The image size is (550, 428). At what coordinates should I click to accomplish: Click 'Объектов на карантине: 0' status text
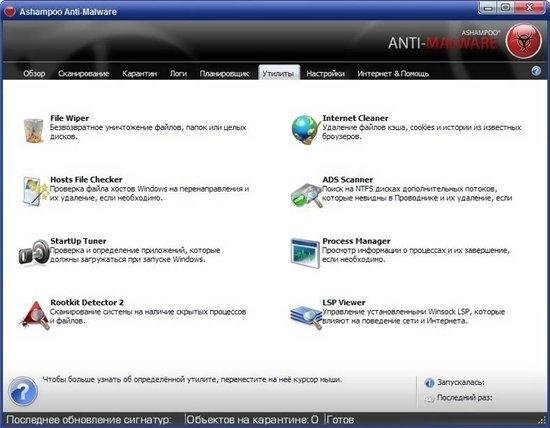click(x=252, y=420)
